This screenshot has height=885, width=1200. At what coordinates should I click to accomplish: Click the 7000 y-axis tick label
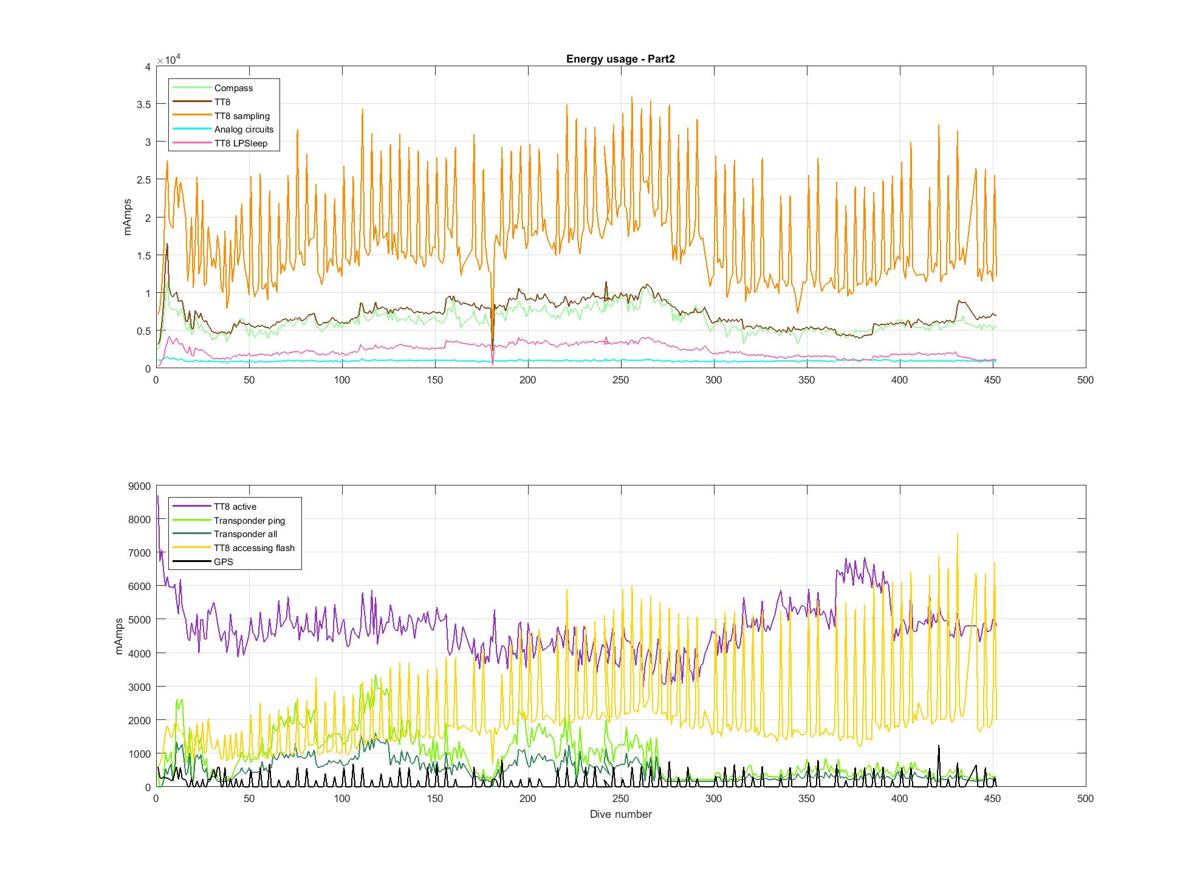(138, 553)
